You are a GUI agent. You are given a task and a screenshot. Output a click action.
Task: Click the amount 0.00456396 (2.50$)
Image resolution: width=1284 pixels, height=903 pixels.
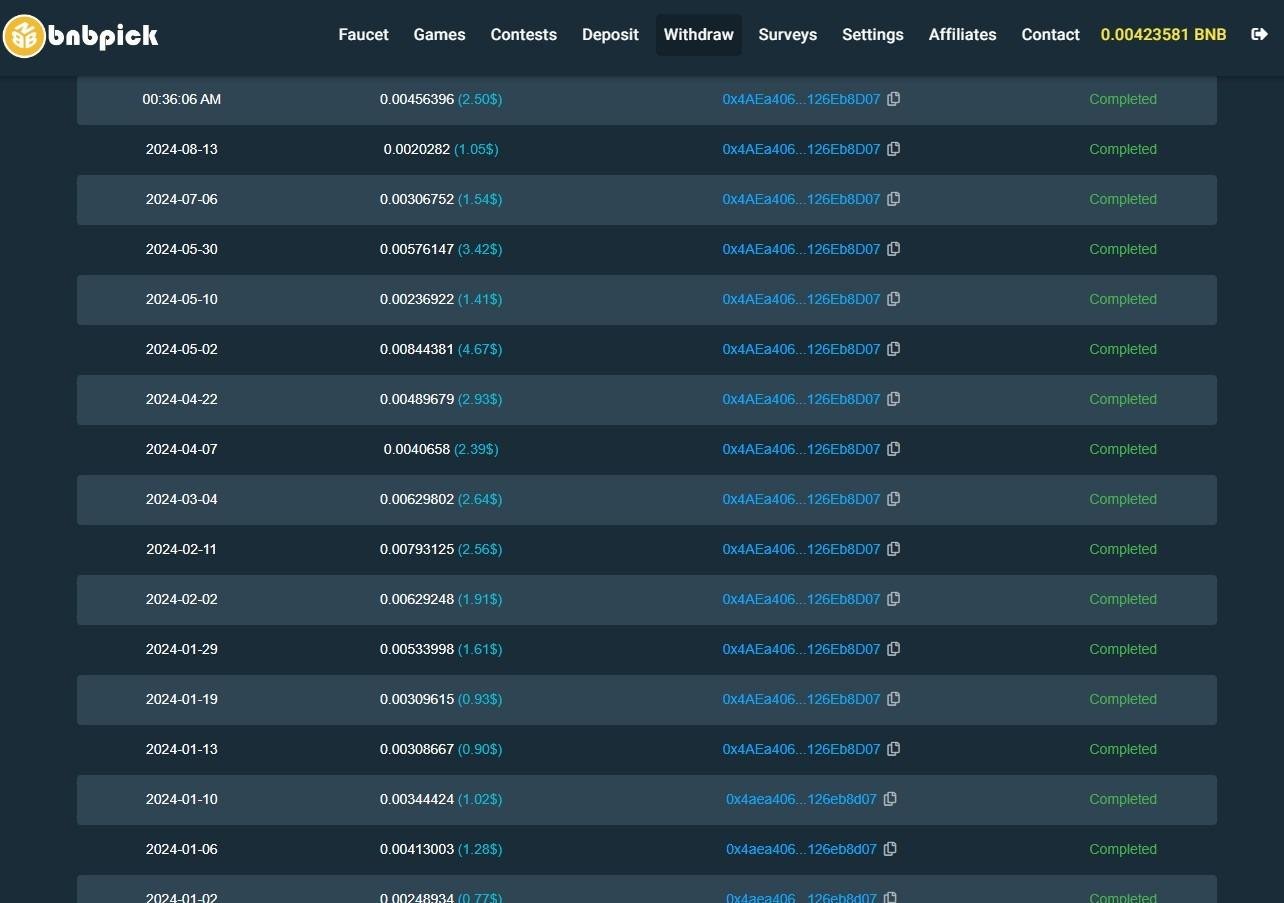[441, 99]
